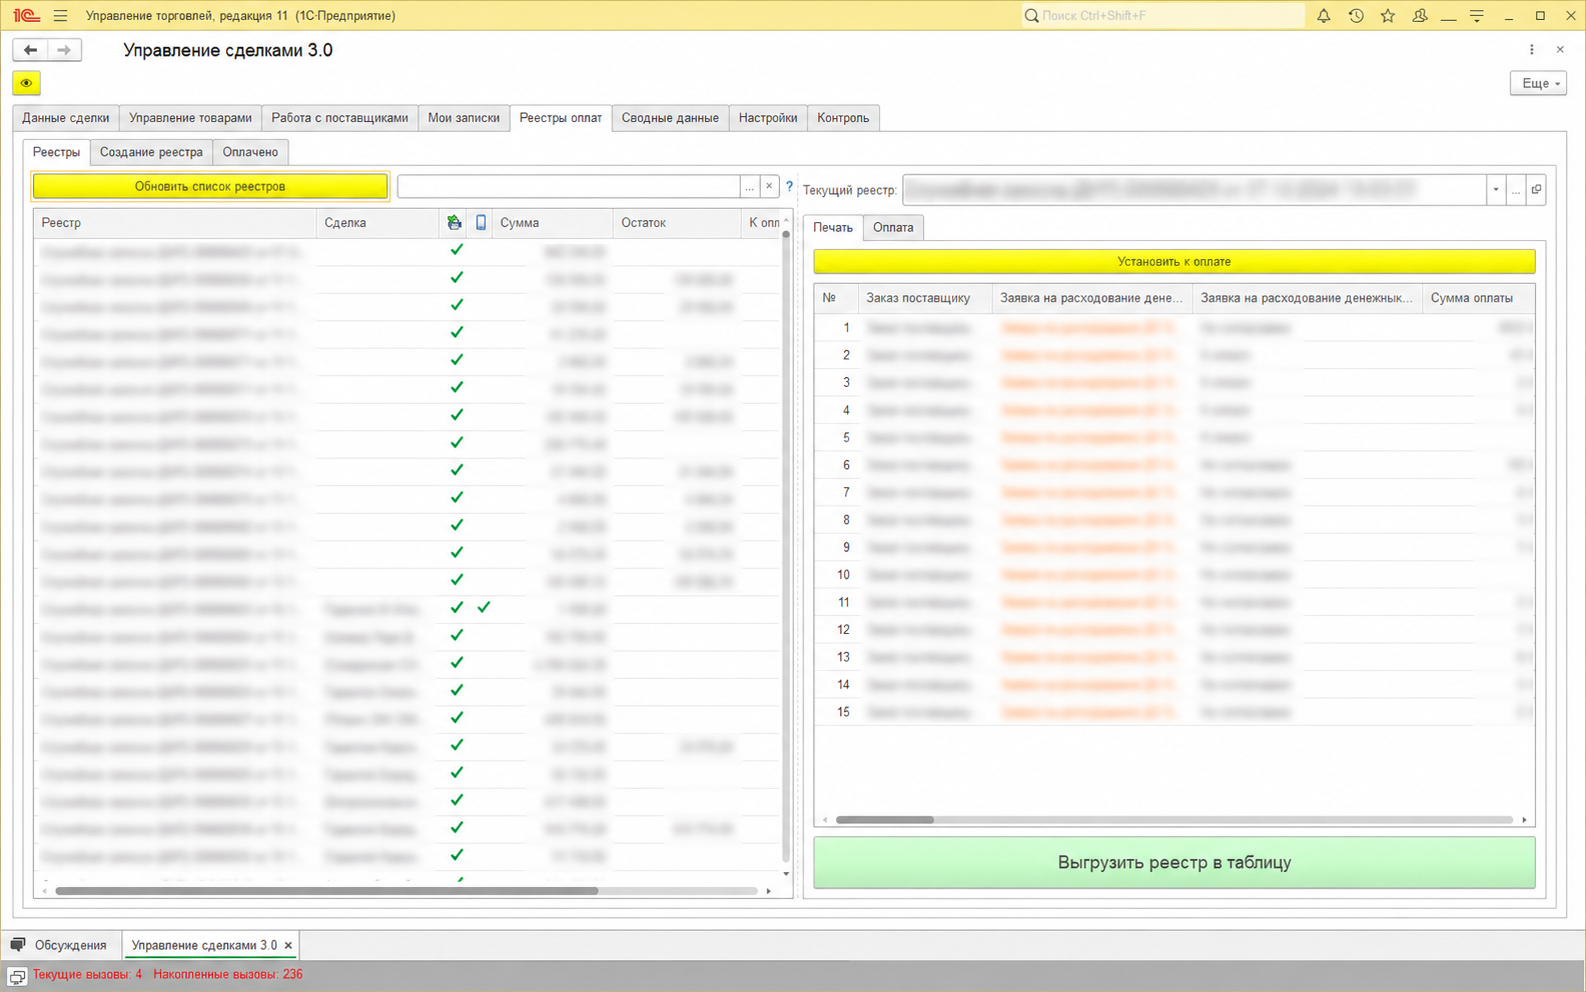Open history clock icon in title bar
Viewport: 1586px width, 992px height.
tap(1355, 16)
